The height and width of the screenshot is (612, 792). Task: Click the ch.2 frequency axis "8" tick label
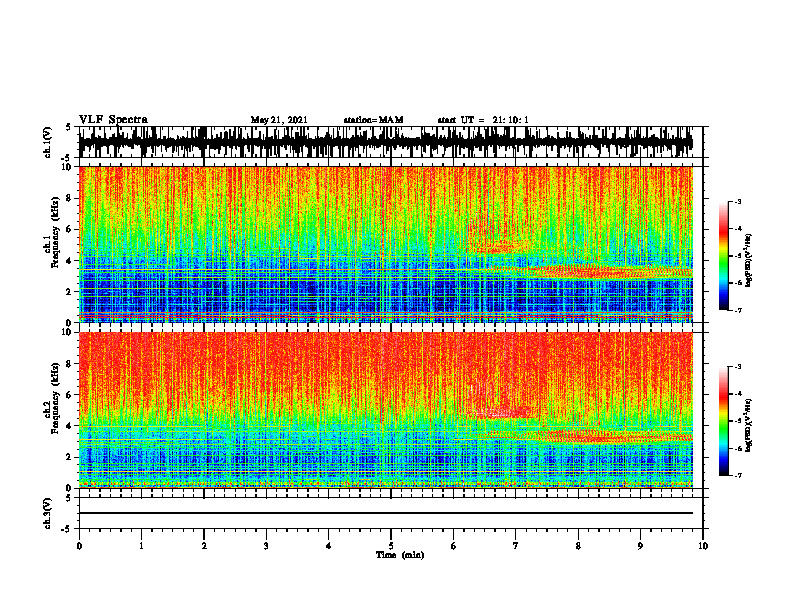[x=70, y=364]
